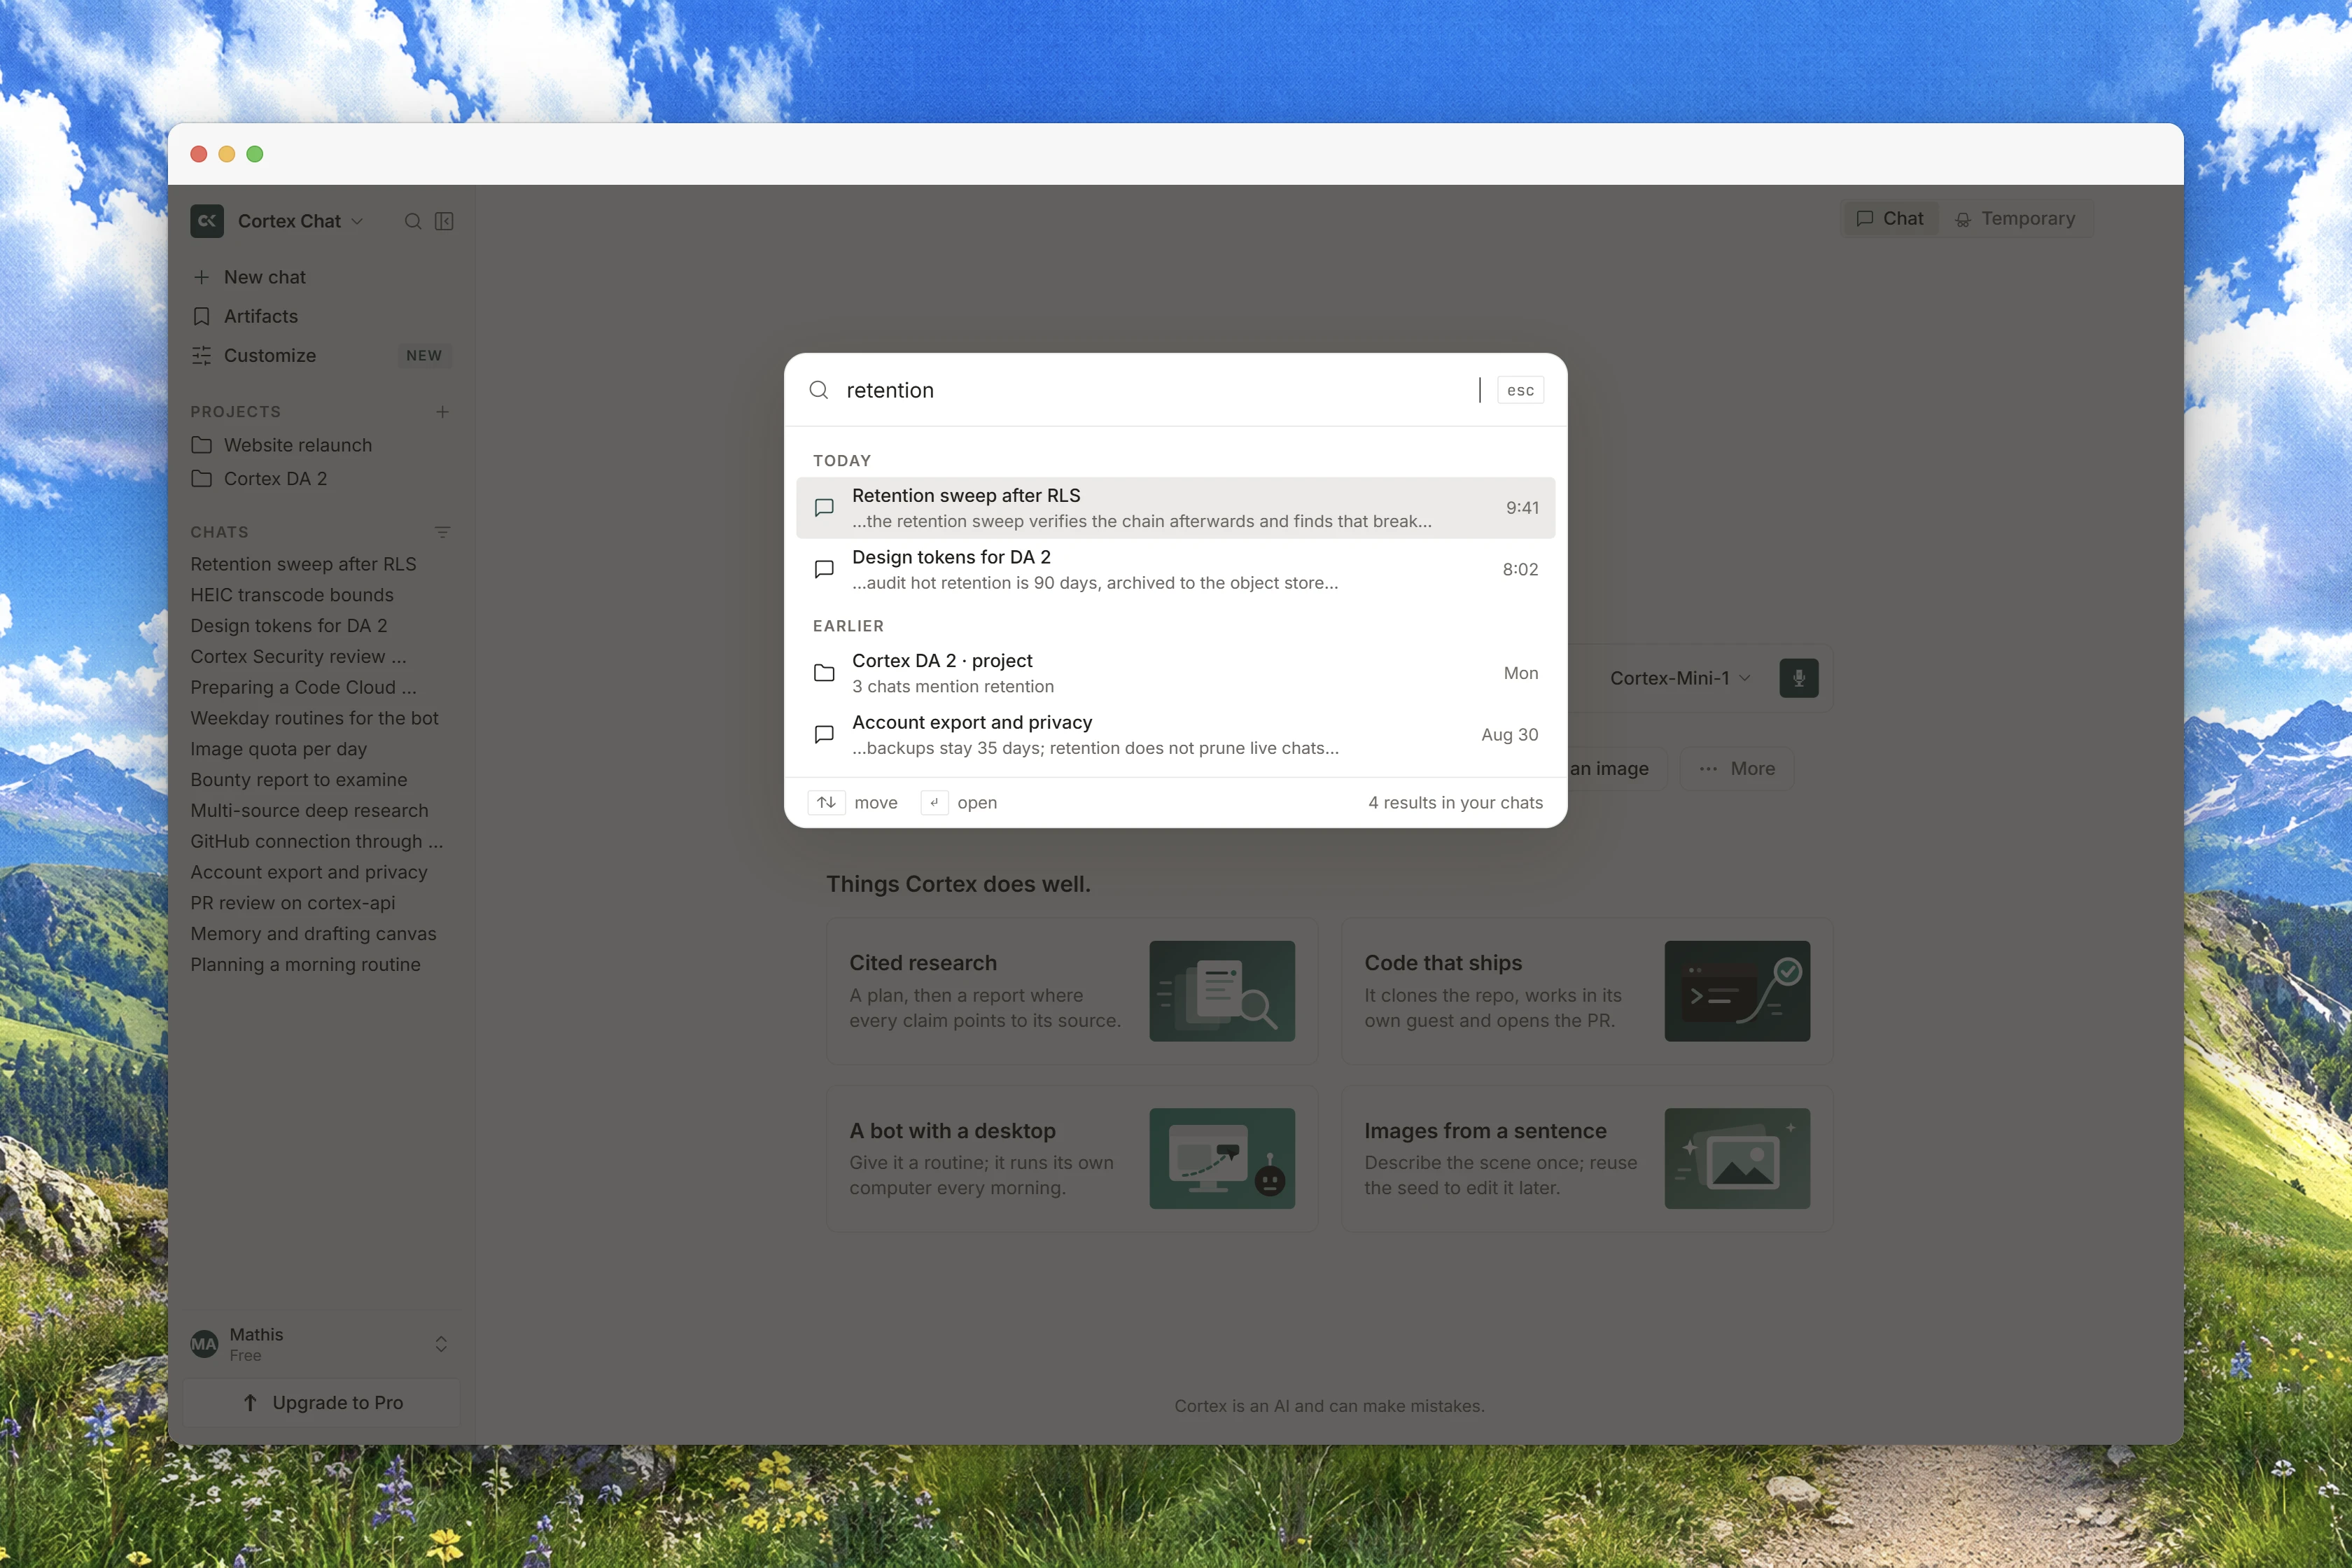
Task: Open the Cited research card
Action: pyautogui.click(x=1072, y=991)
